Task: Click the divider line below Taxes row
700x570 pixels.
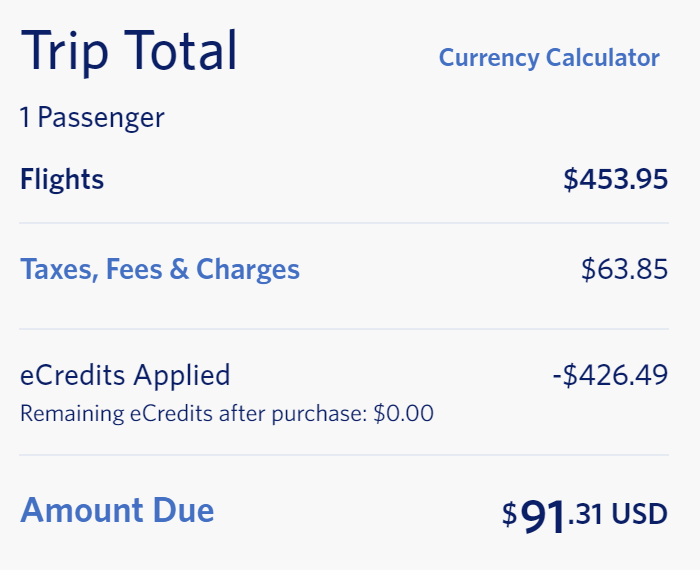Action: [x=344, y=329]
